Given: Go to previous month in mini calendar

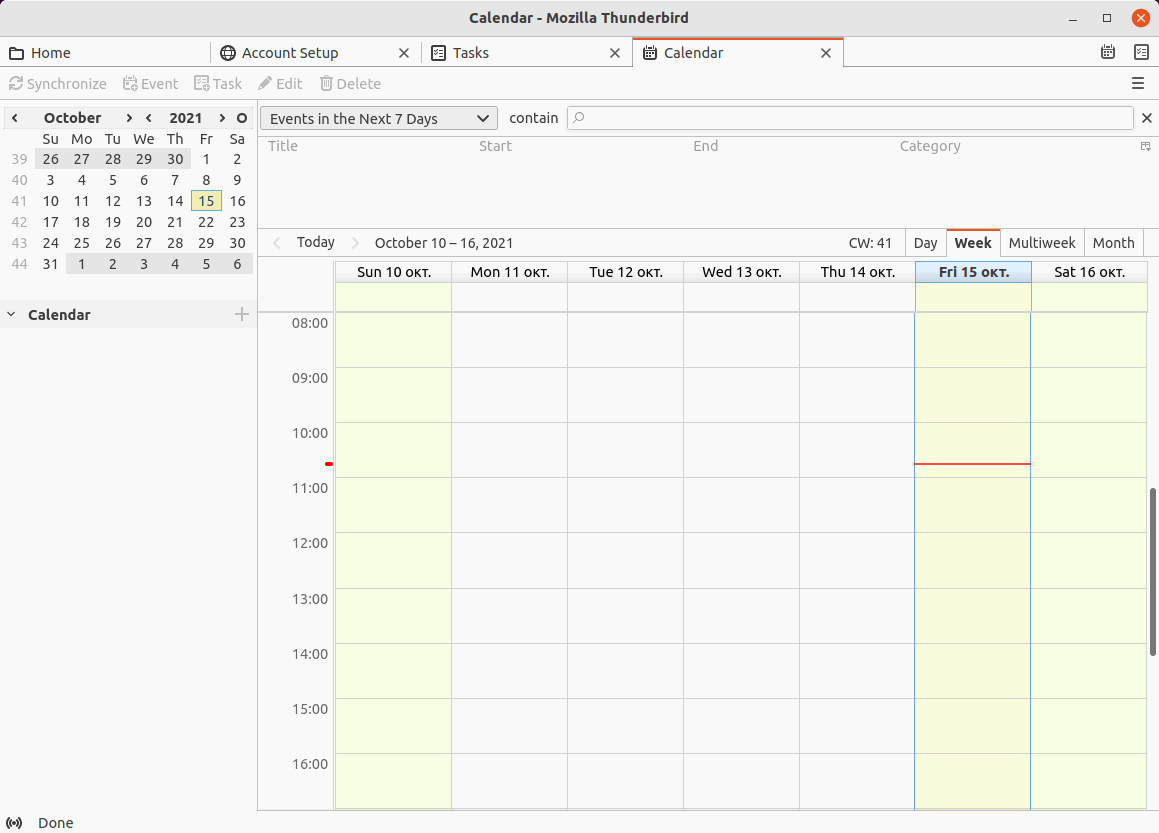Looking at the screenshot, I should tap(15, 118).
